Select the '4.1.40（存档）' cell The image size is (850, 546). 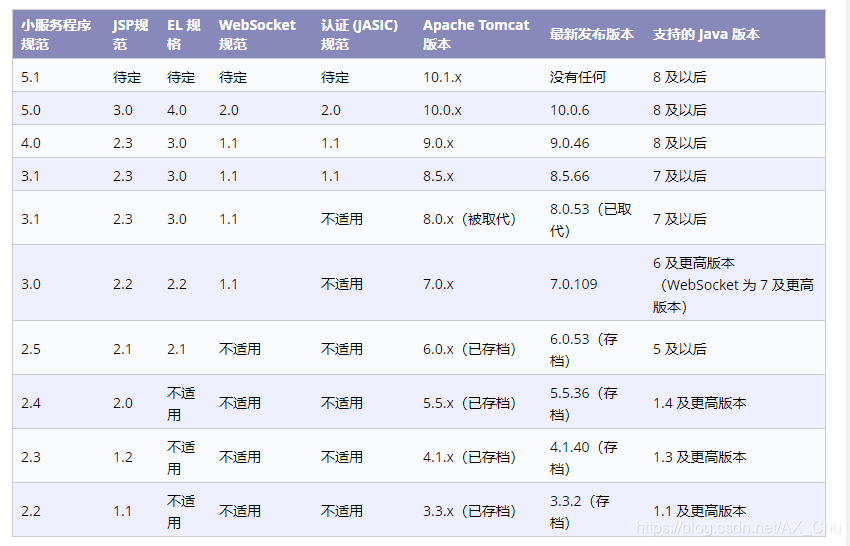point(583,458)
